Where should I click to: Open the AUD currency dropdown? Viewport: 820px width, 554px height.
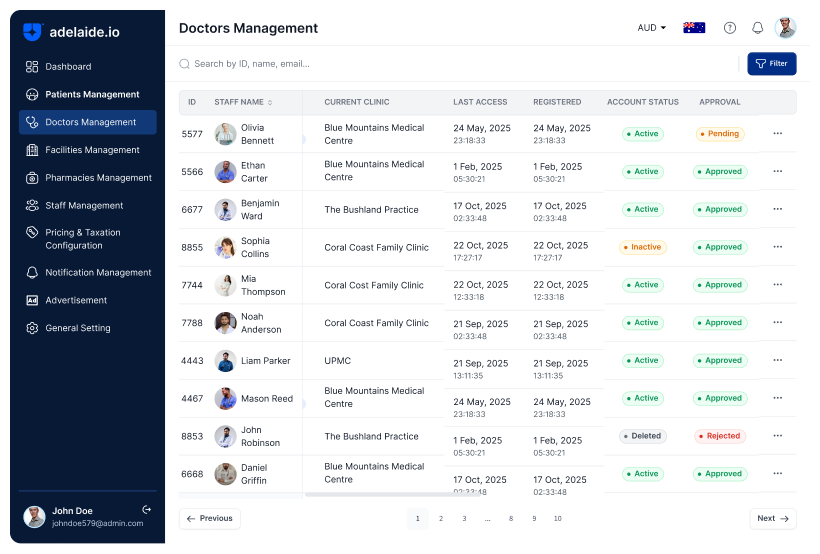[652, 28]
